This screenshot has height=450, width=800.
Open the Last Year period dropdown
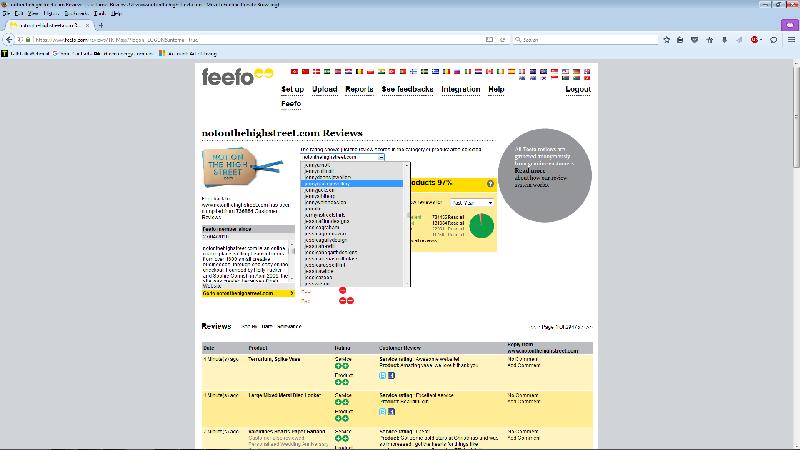point(472,203)
